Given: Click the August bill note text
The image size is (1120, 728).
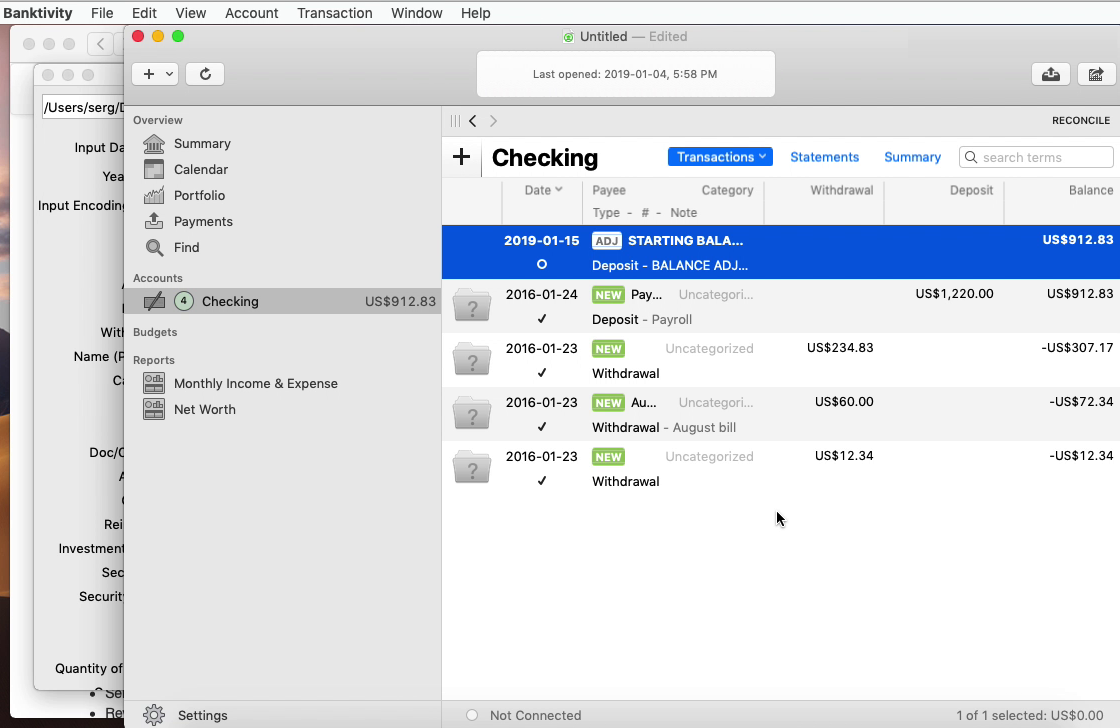Looking at the screenshot, I should [704, 427].
